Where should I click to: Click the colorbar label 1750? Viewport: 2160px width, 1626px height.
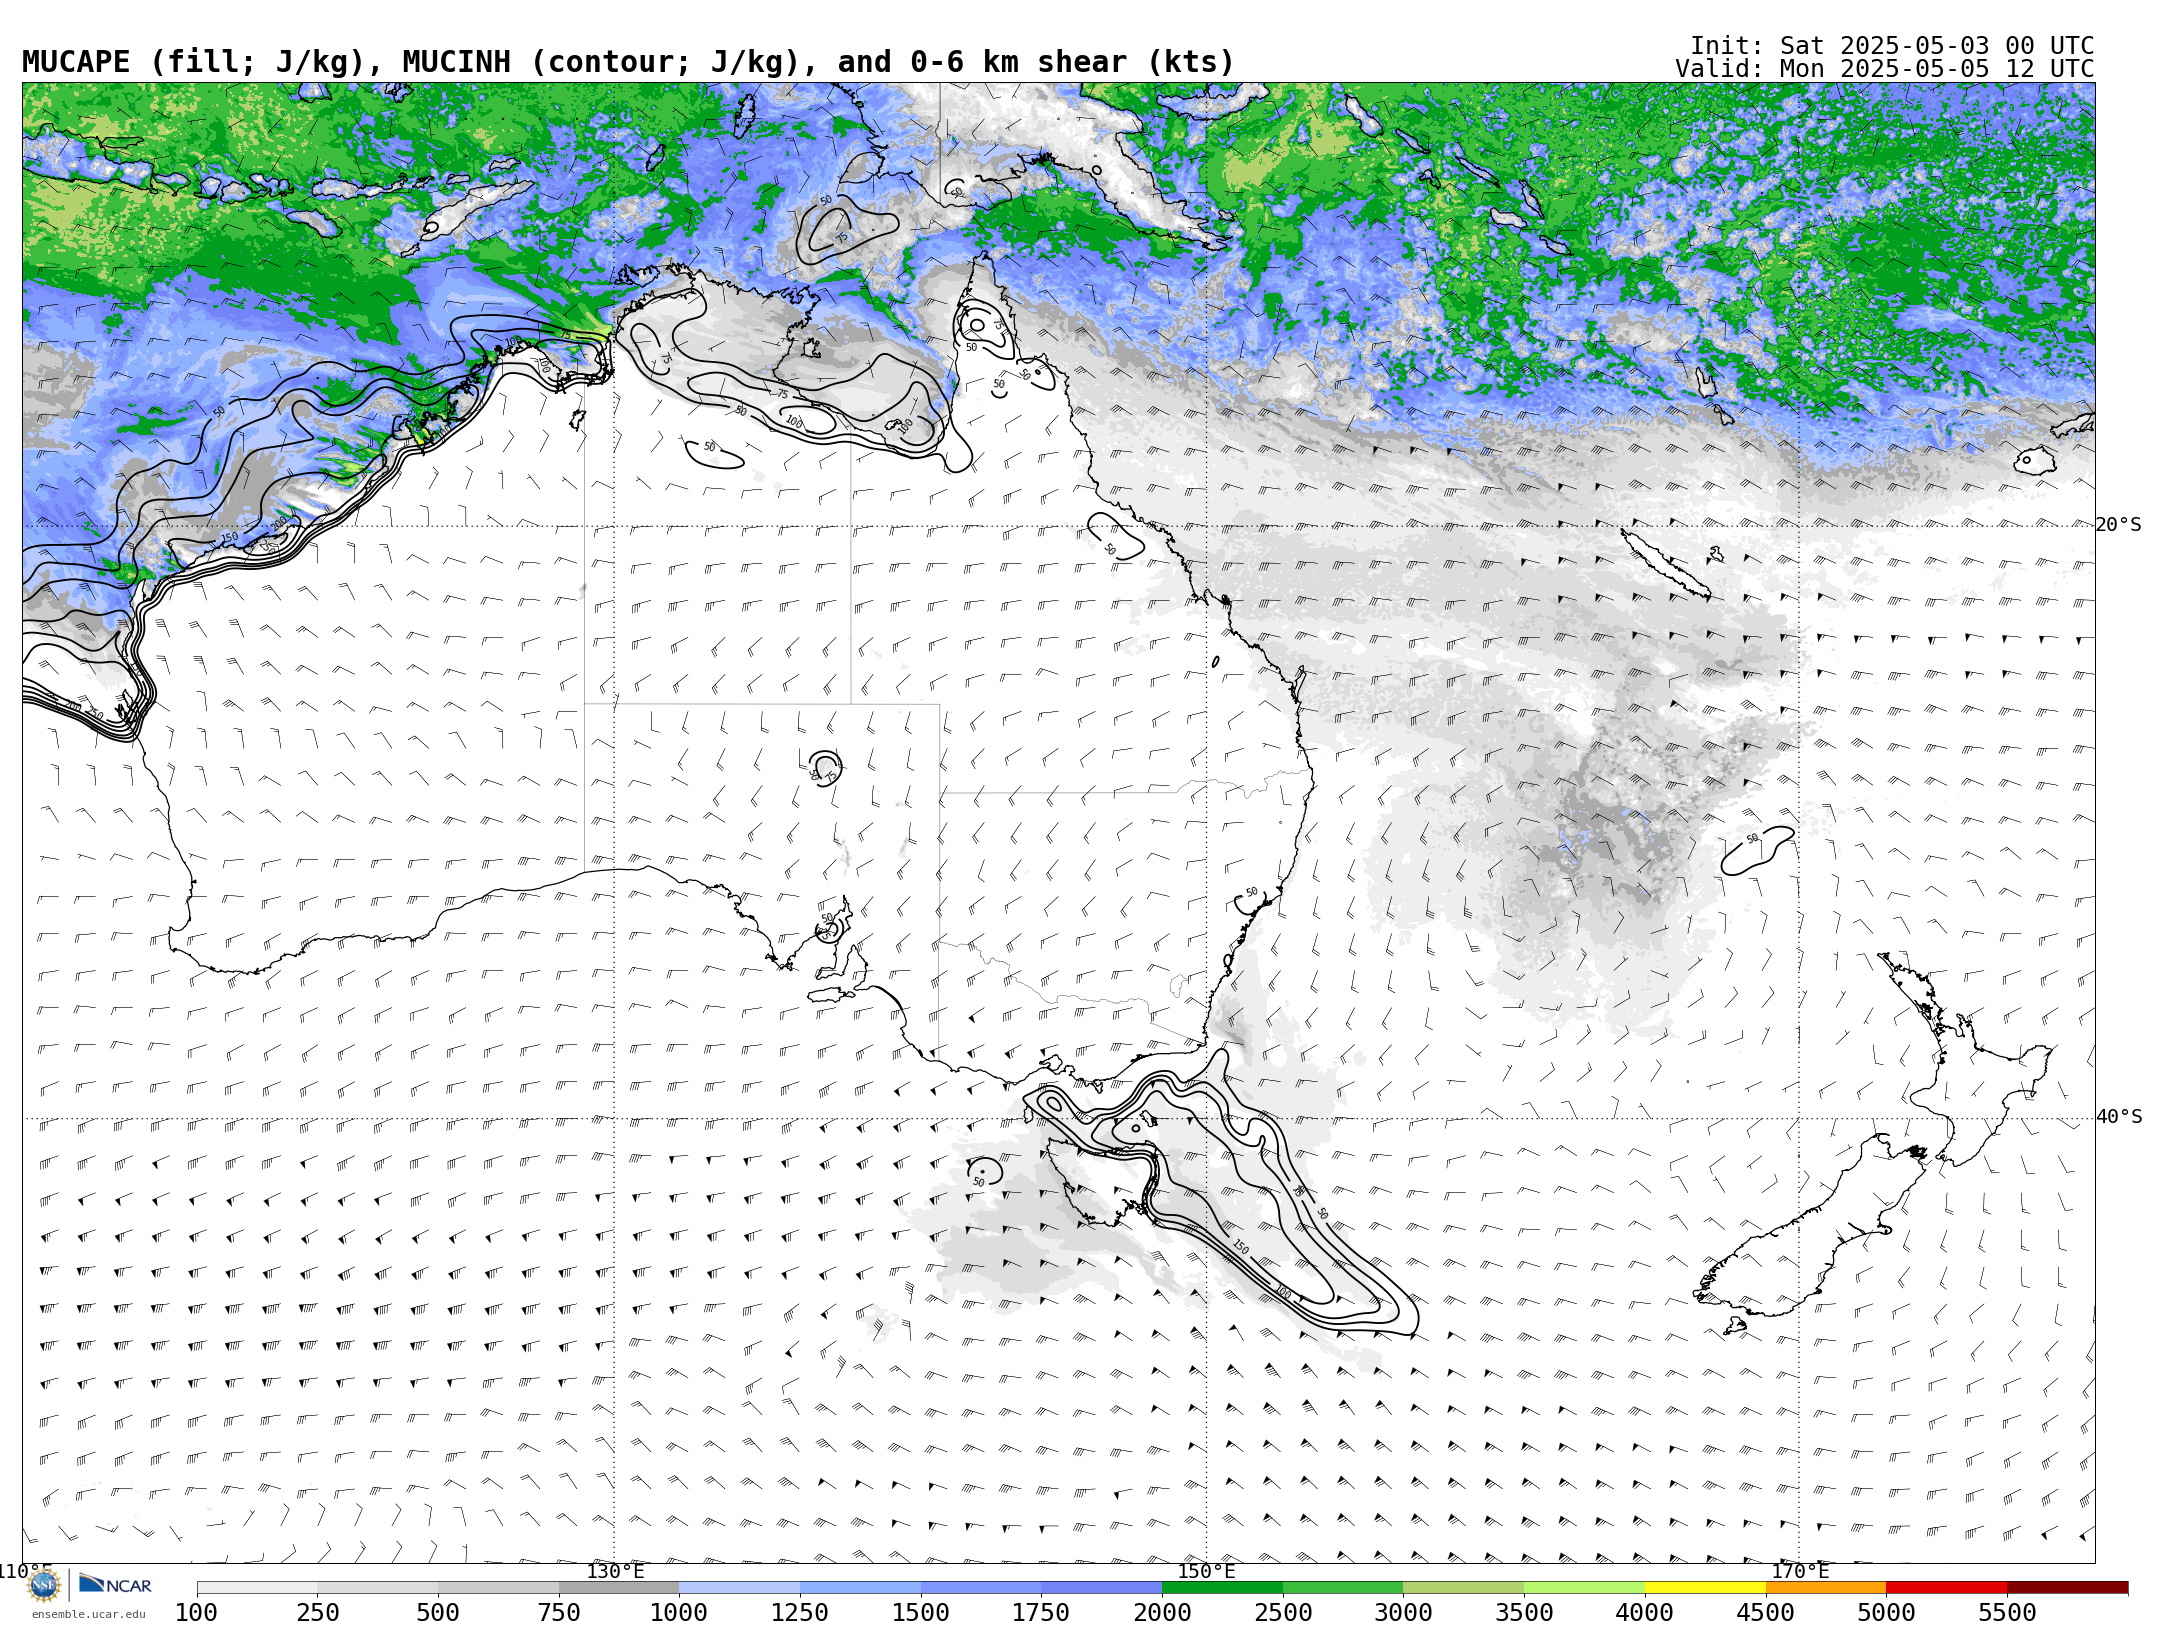click(x=1041, y=1613)
